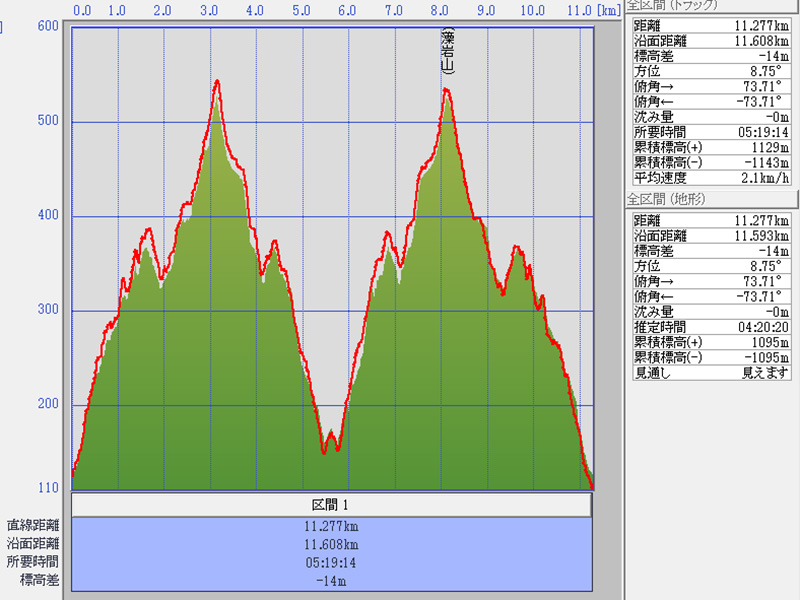
Task: Click the 600 elevation label on the vertical axis
Action: tap(48, 26)
